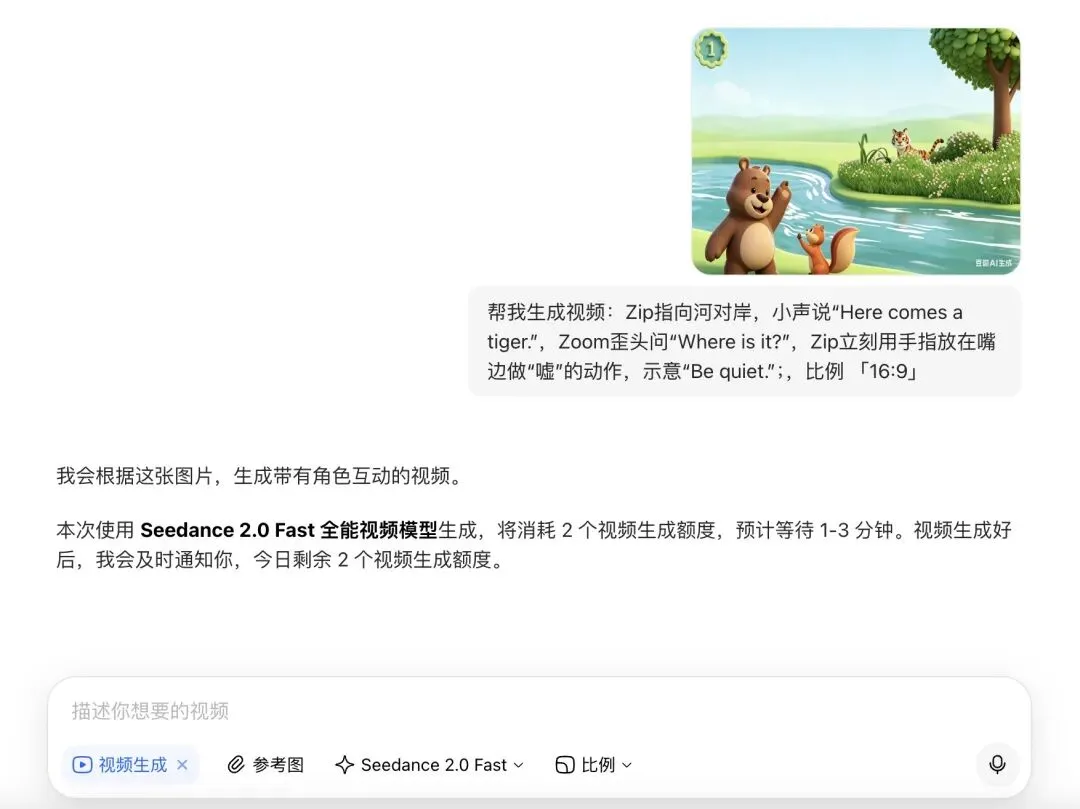Focus the 描述你想要的视频 input field
The image size is (1080, 809).
(x=539, y=711)
